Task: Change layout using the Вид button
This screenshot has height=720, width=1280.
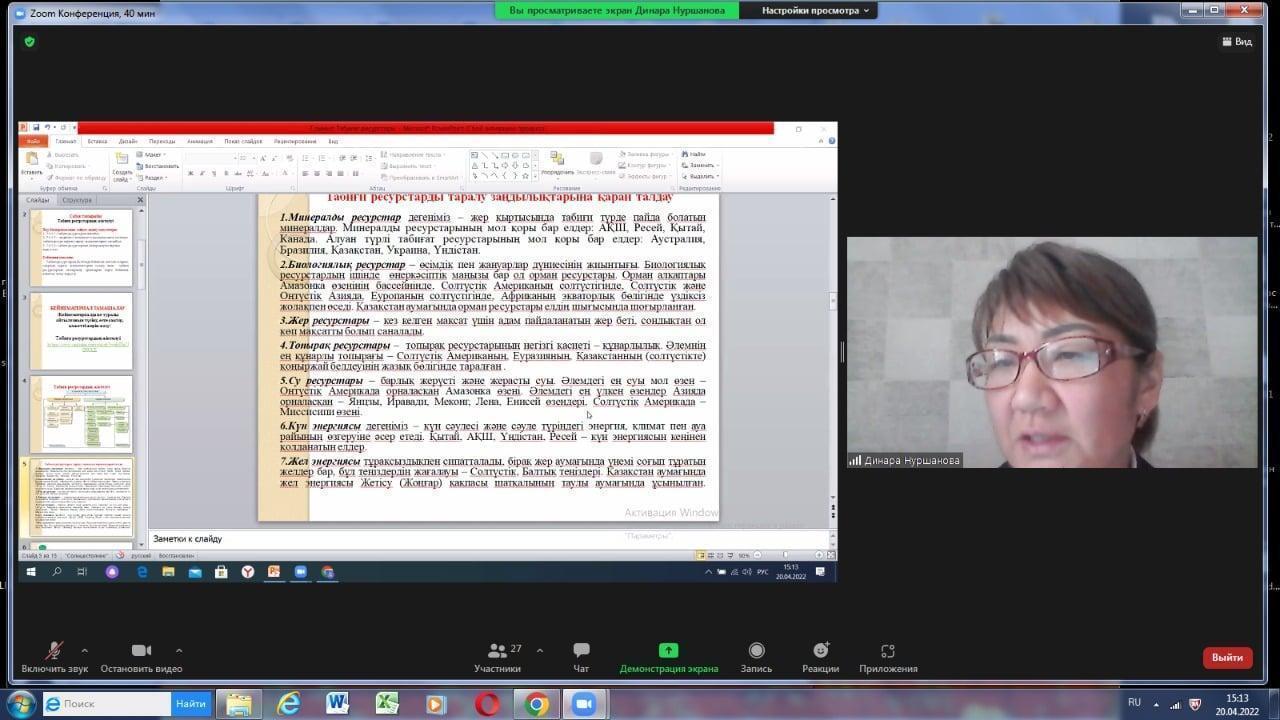Action: pos(1237,42)
